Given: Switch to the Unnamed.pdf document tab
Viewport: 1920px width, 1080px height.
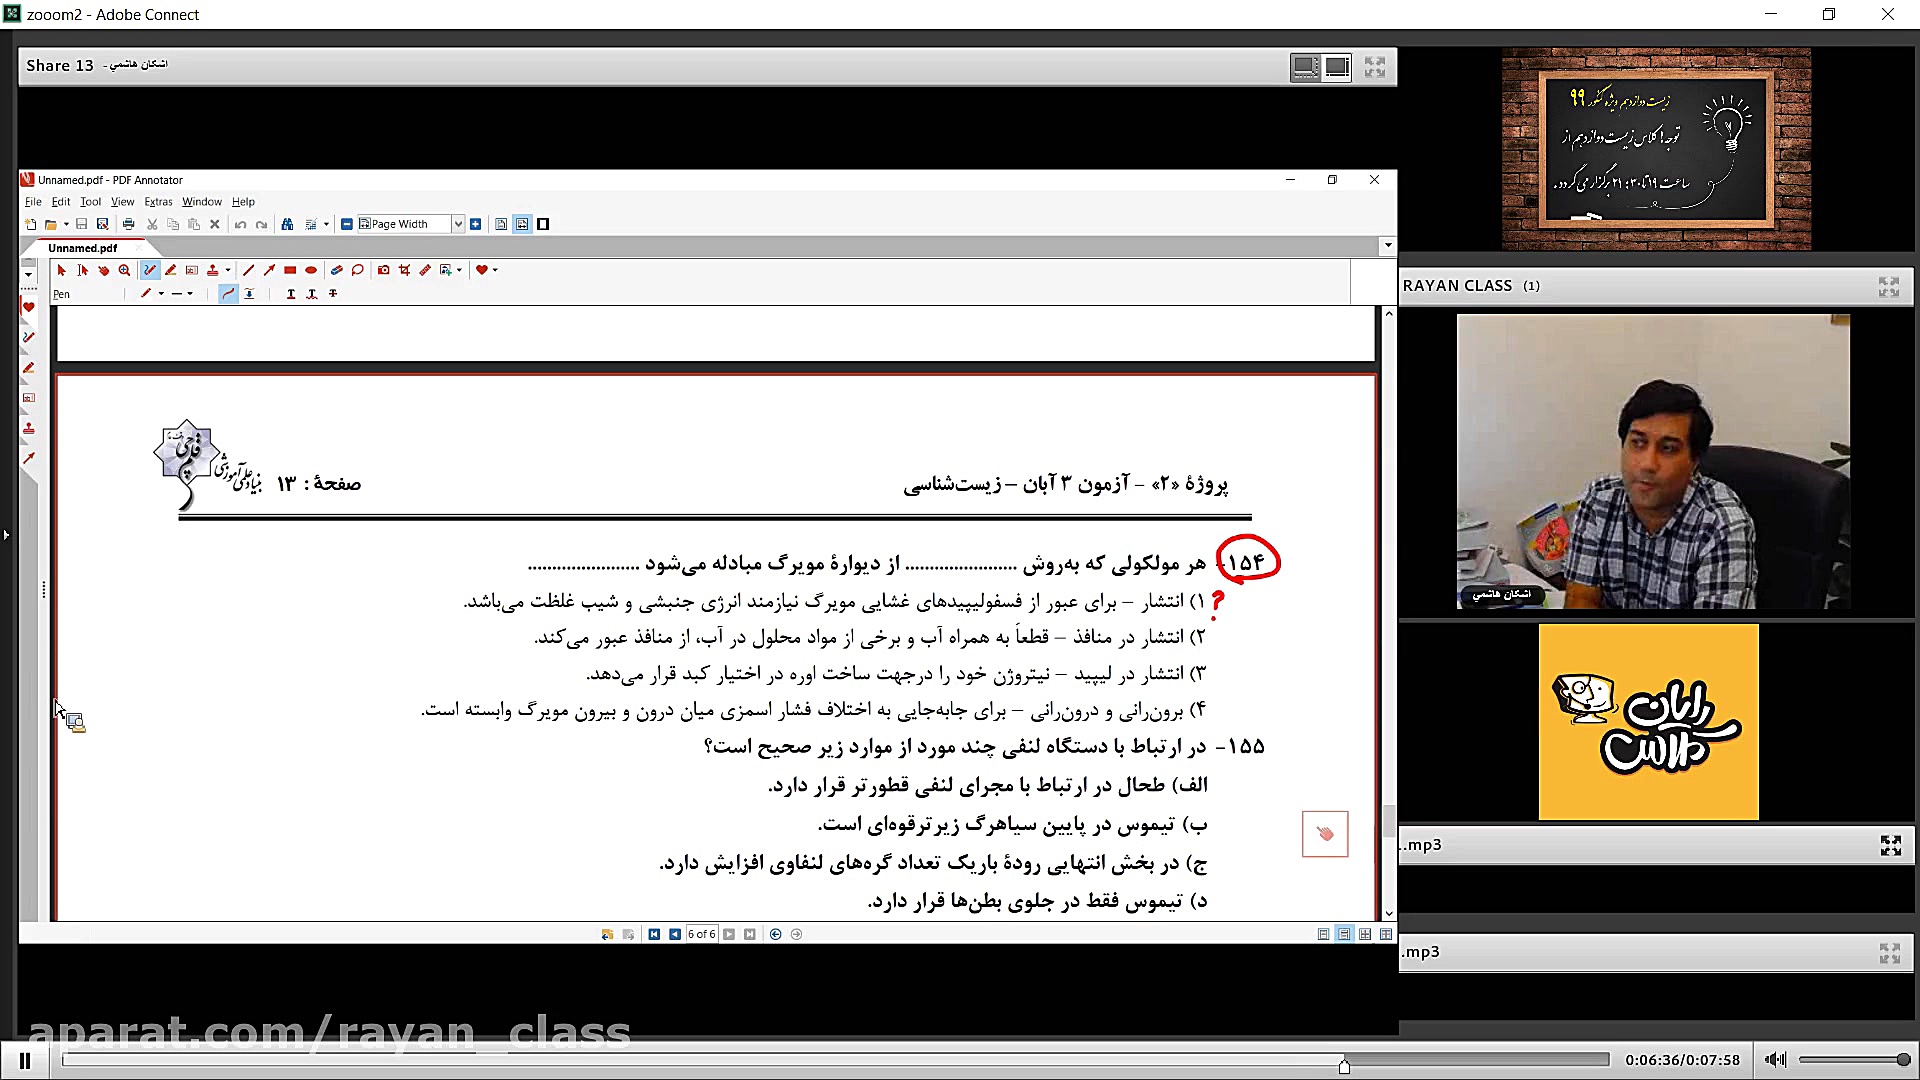Looking at the screenshot, I should 84,247.
